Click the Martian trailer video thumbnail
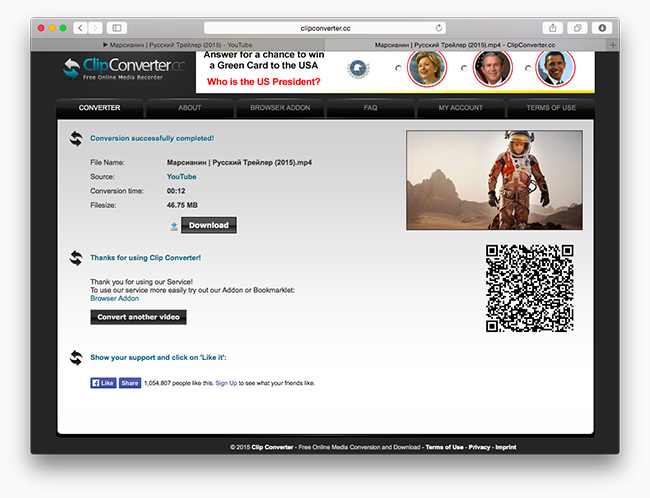The image size is (650, 498). 494,180
